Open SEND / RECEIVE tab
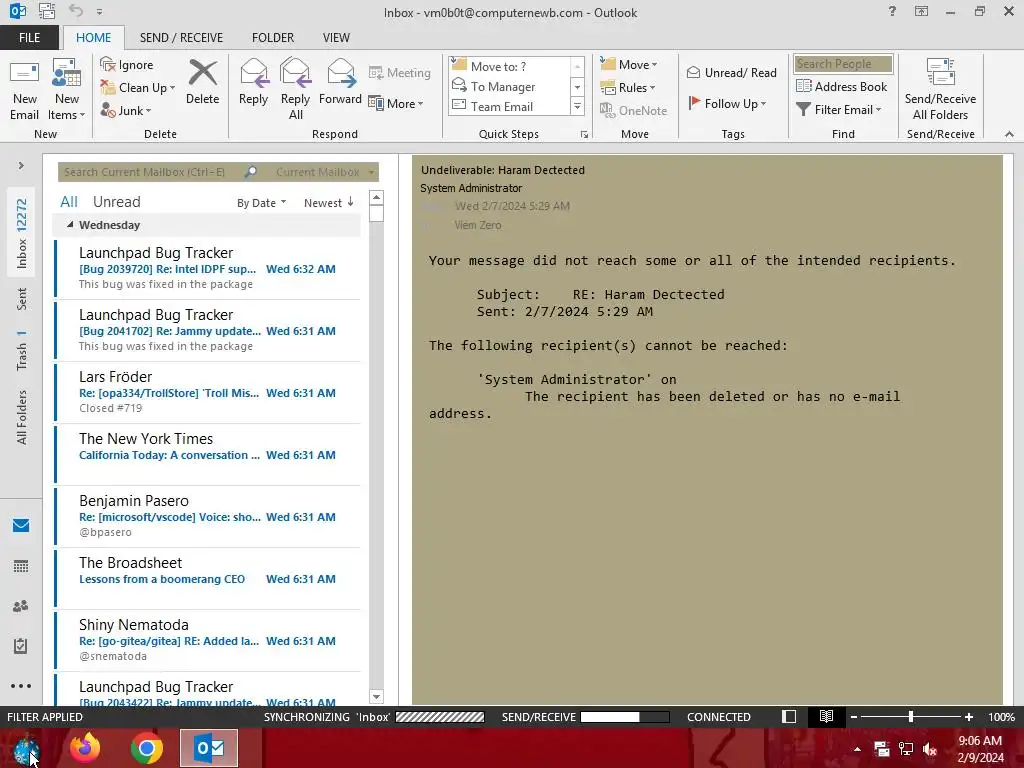 click(181, 38)
